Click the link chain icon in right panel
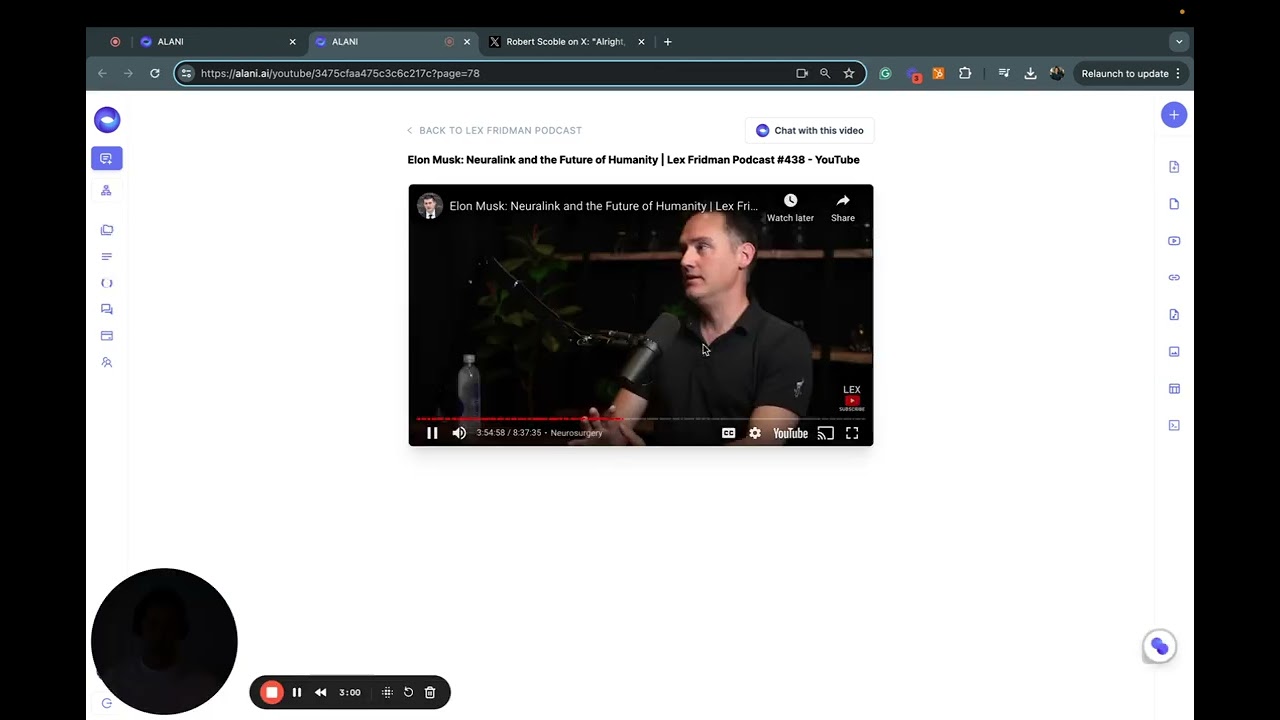This screenshot has height=720, width=1280. (x=1174, y=278)
